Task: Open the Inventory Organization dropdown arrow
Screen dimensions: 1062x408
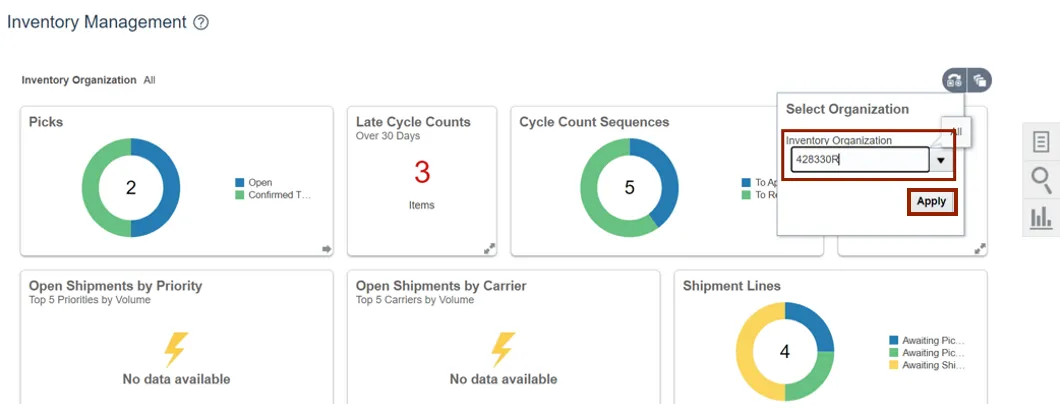Action: [941, 160]
